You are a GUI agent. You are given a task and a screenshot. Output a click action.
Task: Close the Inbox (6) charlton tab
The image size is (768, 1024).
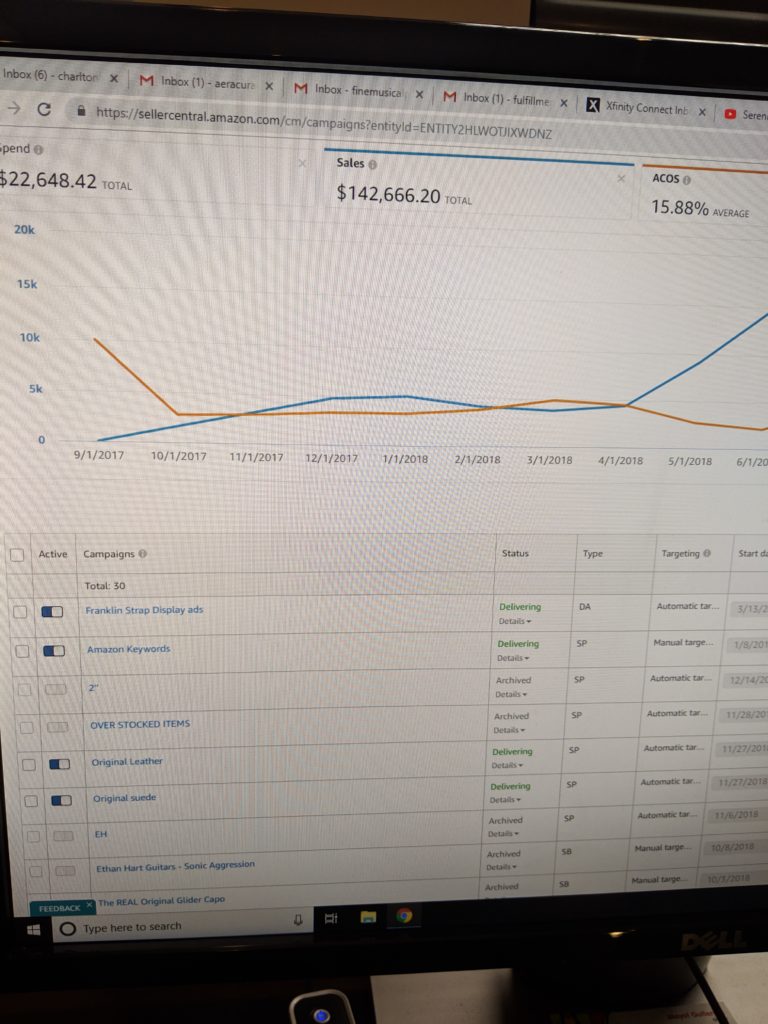coord(114,78)
